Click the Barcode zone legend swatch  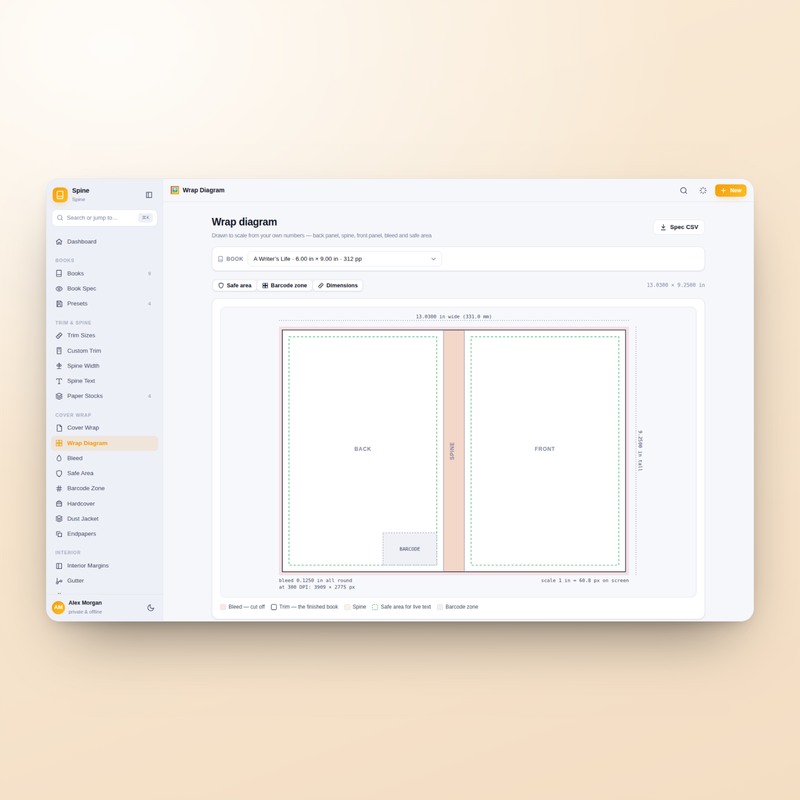[x=440, y=607]
